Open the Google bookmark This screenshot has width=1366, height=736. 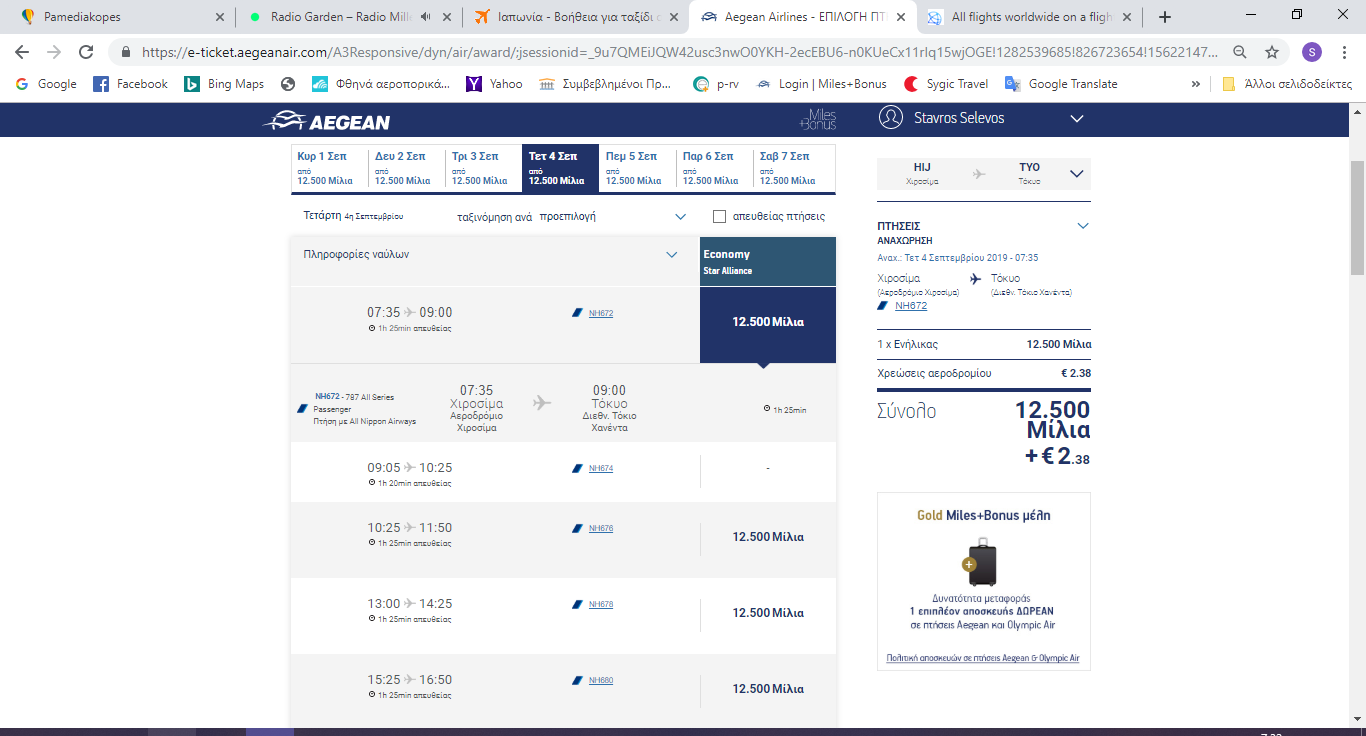46,84
